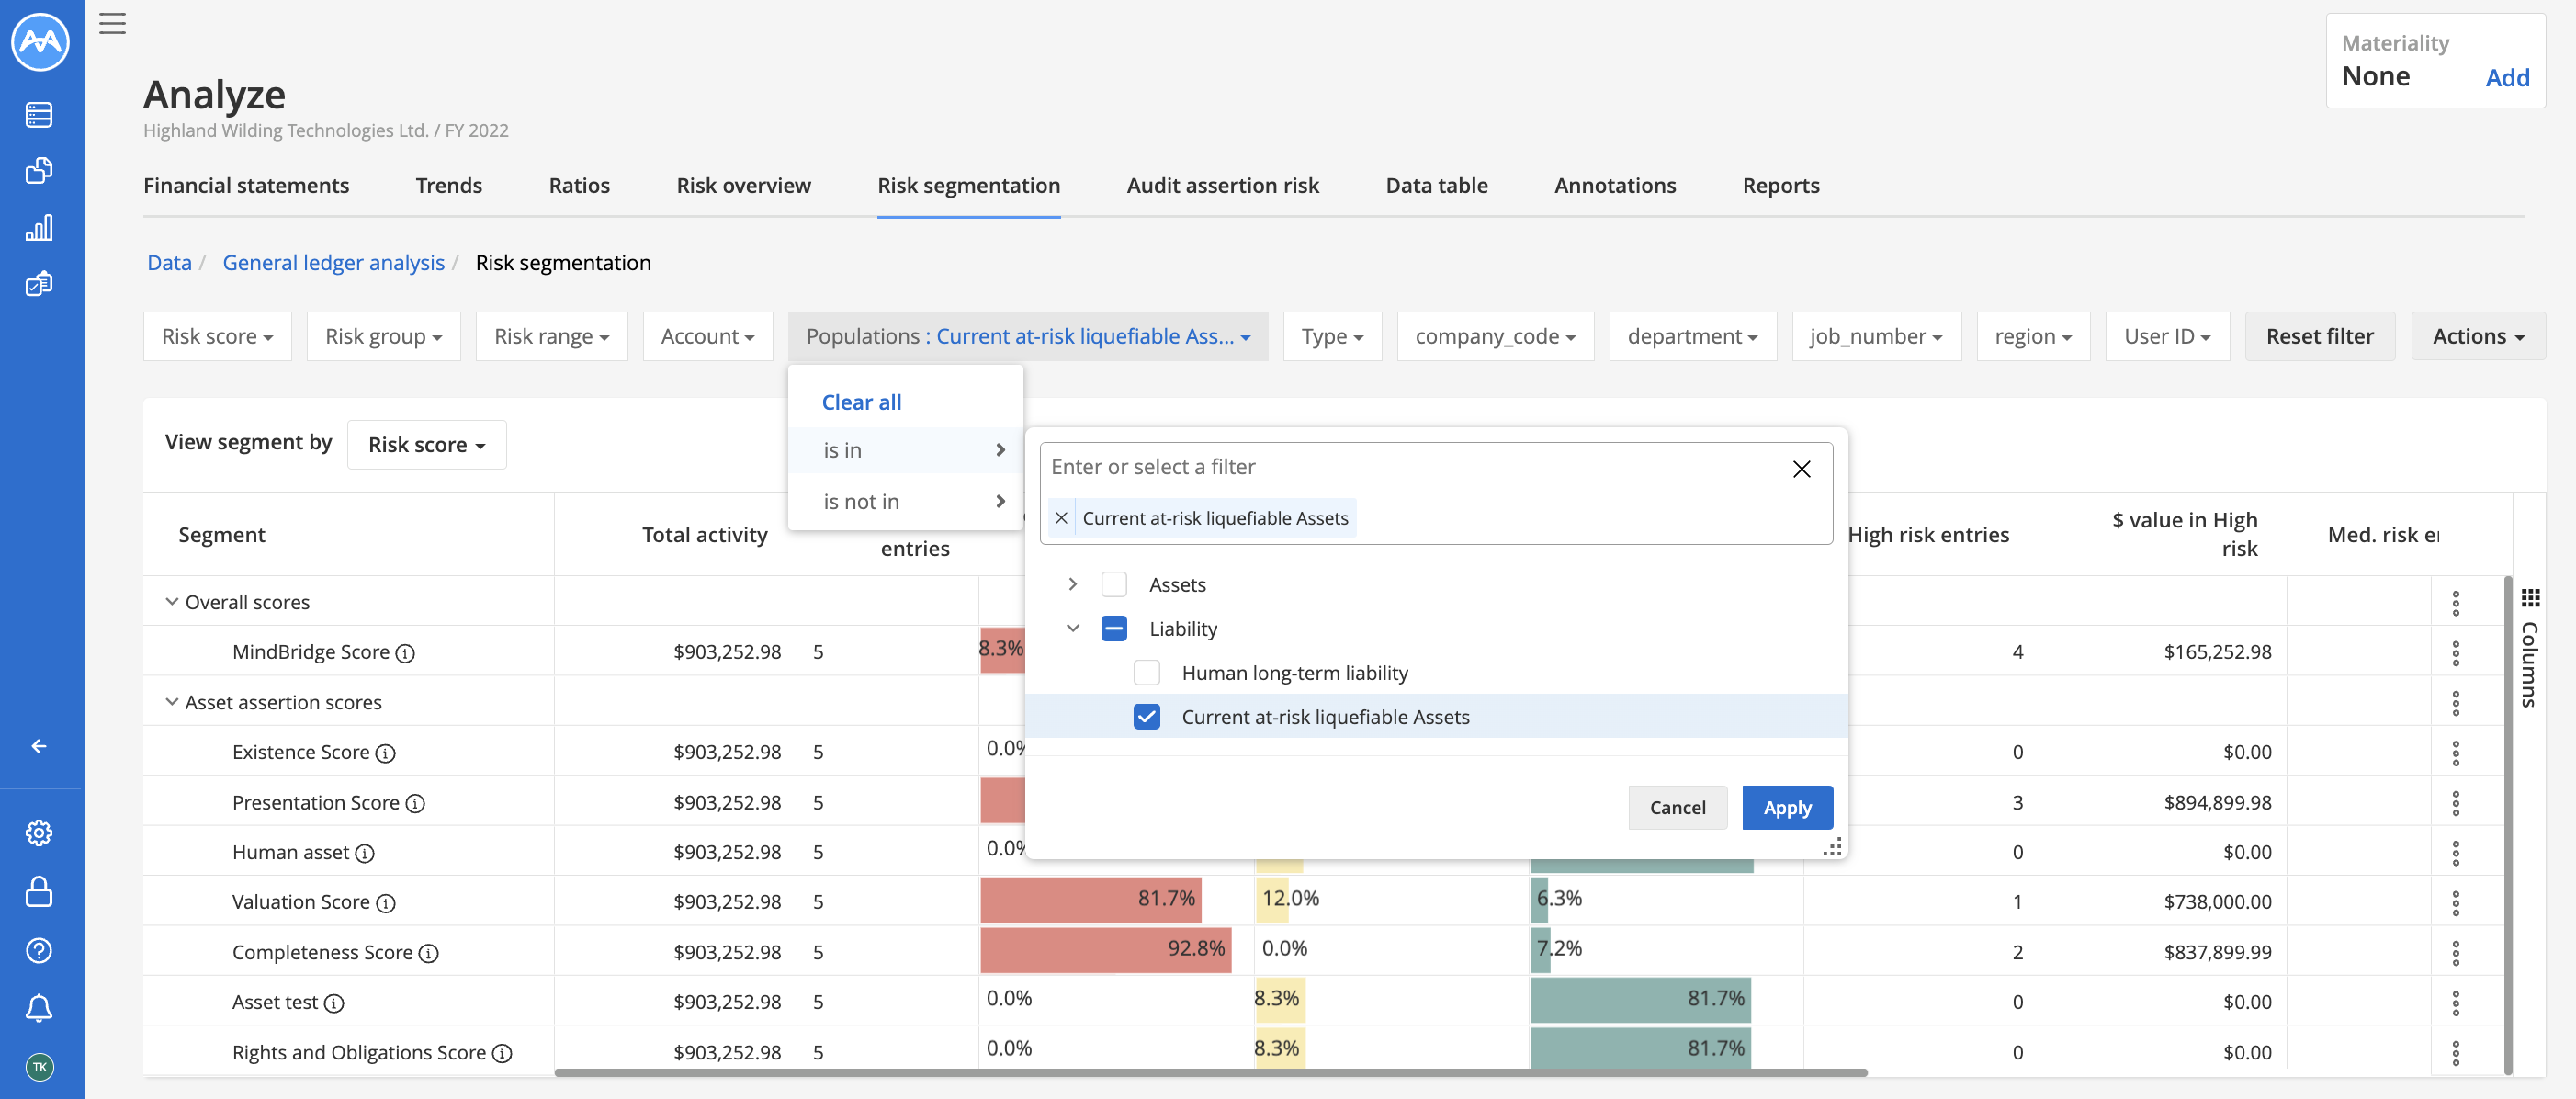2576x1099 pixels.
Task: Click the Apply button
Action: pos(1786,807)
